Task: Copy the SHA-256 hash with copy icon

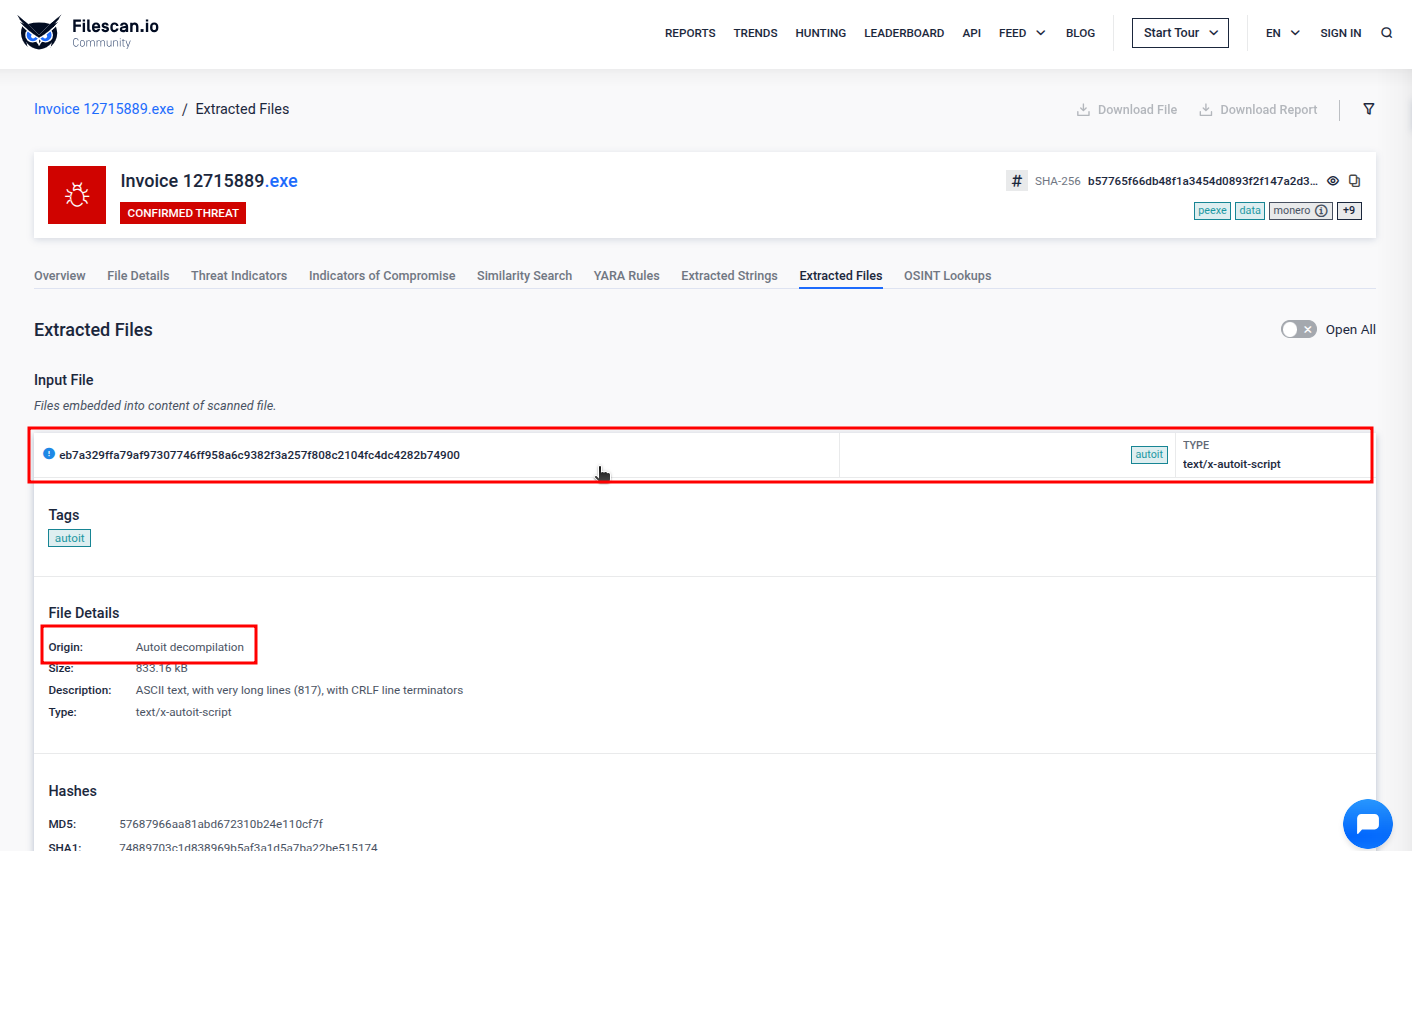Action: pyautogui.click(x=1354, y=181)
